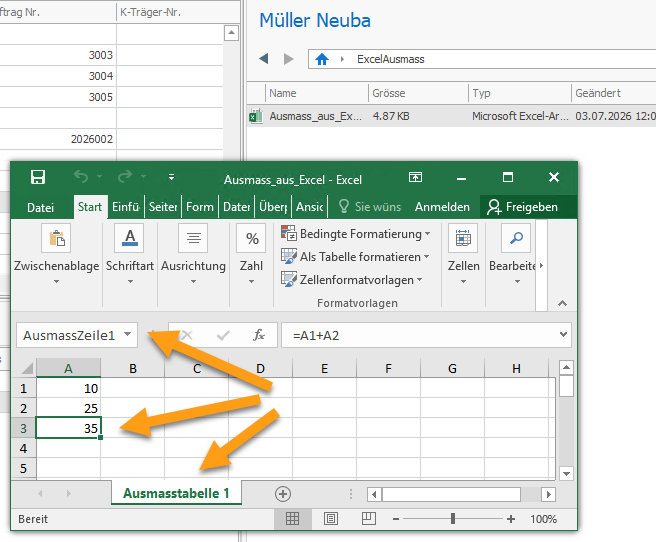The image size is (656, 542).
Task: Open the Zwischenablage clipboard group
Action: [56, 255]
